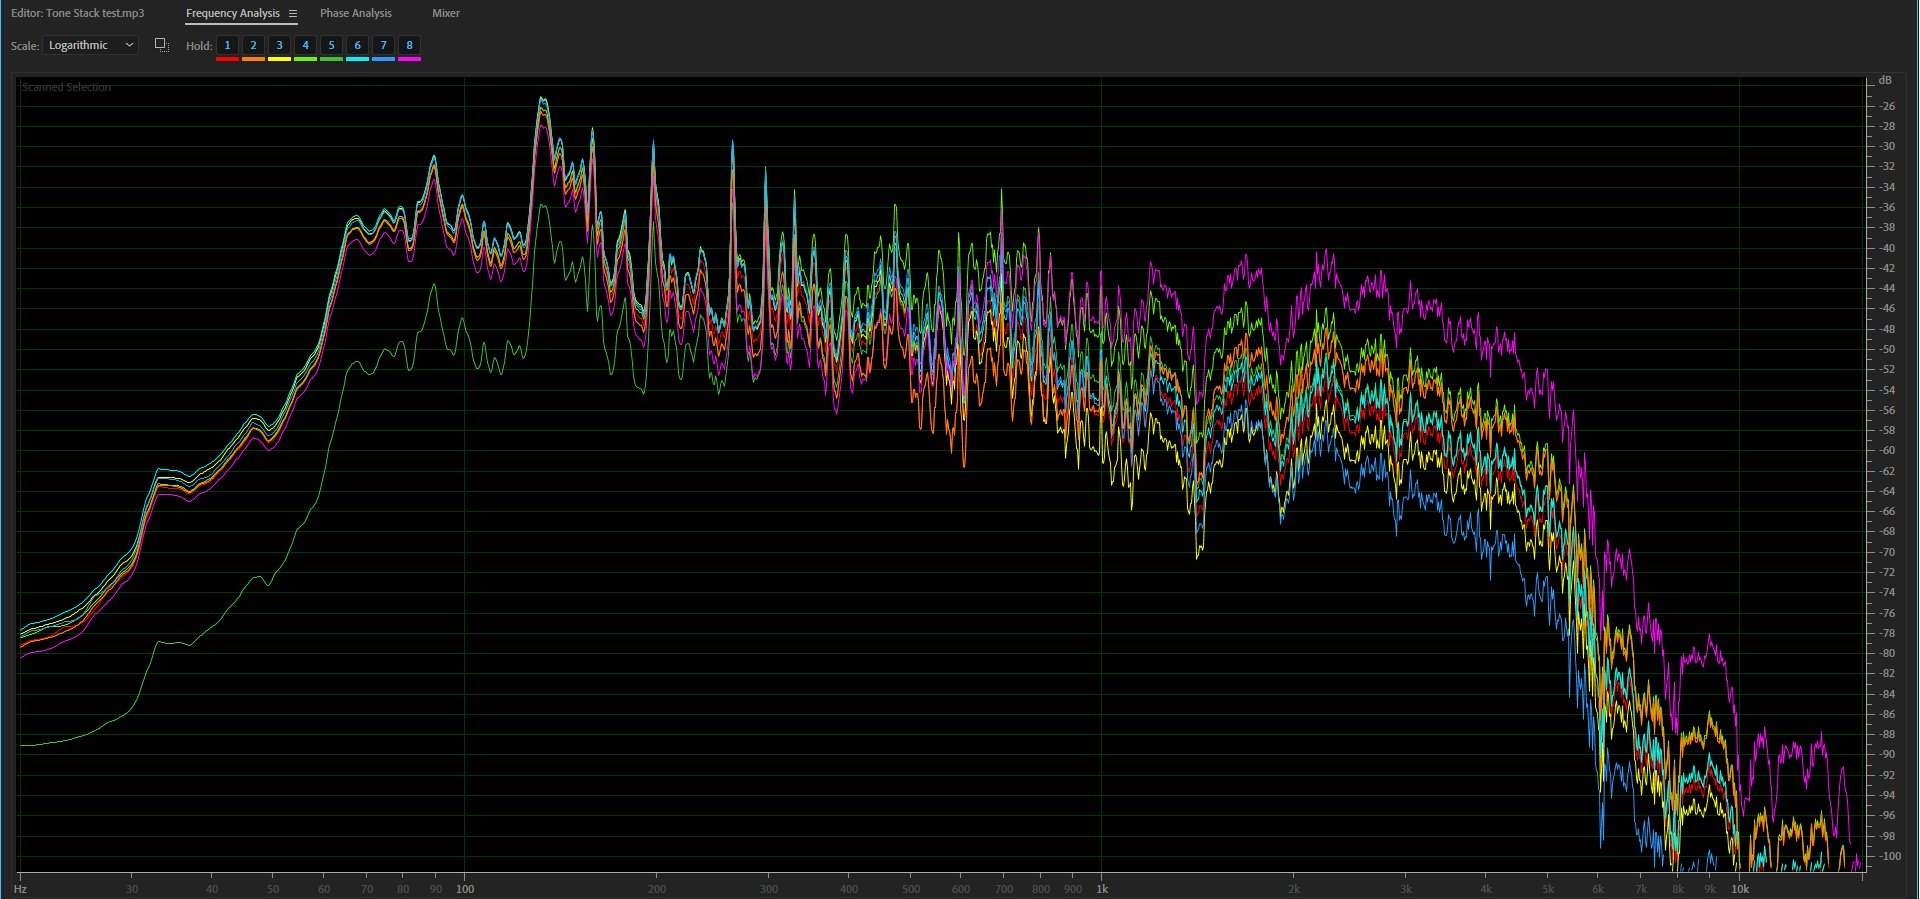This screenshot has width=1920, height=899.
Task: Open the Frequency Analysis panel menu icon
Action: (x=292, y=14)
